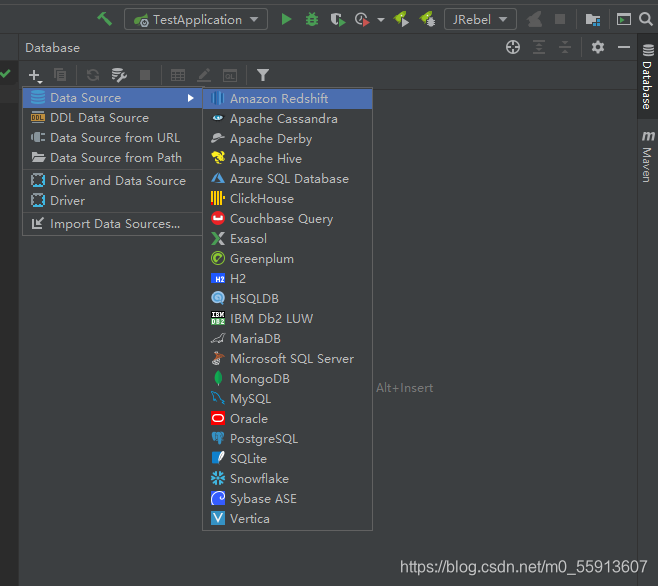Click the Refresh database icon
Viewport: 658px width, 586px height.
coord(93,75)
